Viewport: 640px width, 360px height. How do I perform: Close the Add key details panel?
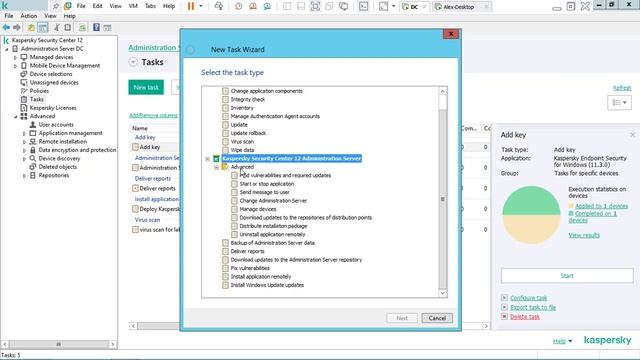[633, 135]
